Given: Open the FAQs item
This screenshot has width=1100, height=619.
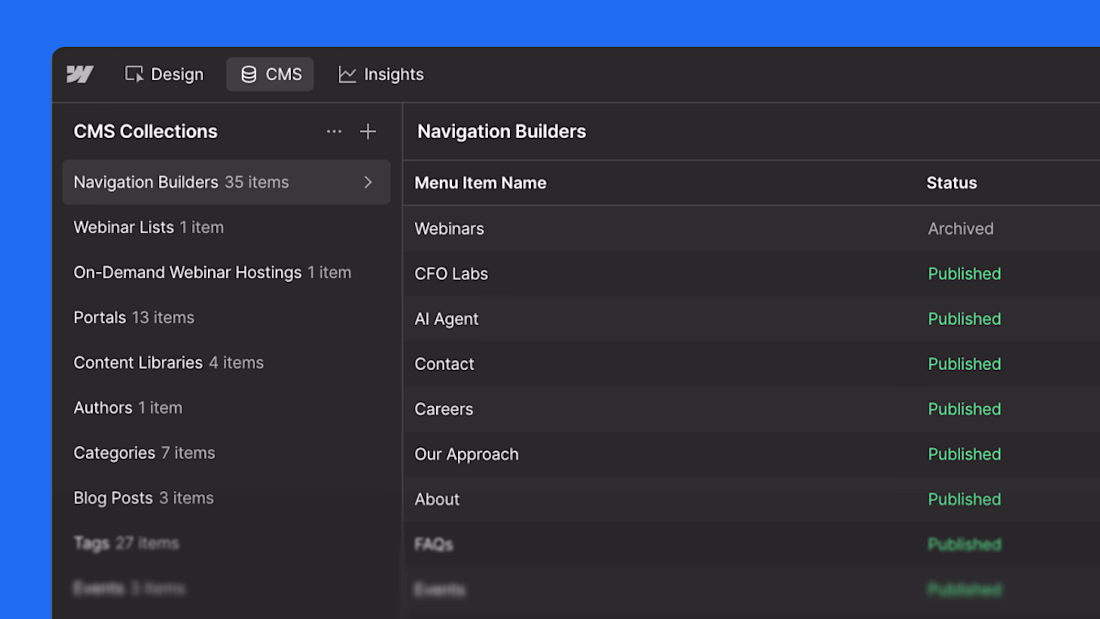Looking at the screenshot, I should point(751,544).
